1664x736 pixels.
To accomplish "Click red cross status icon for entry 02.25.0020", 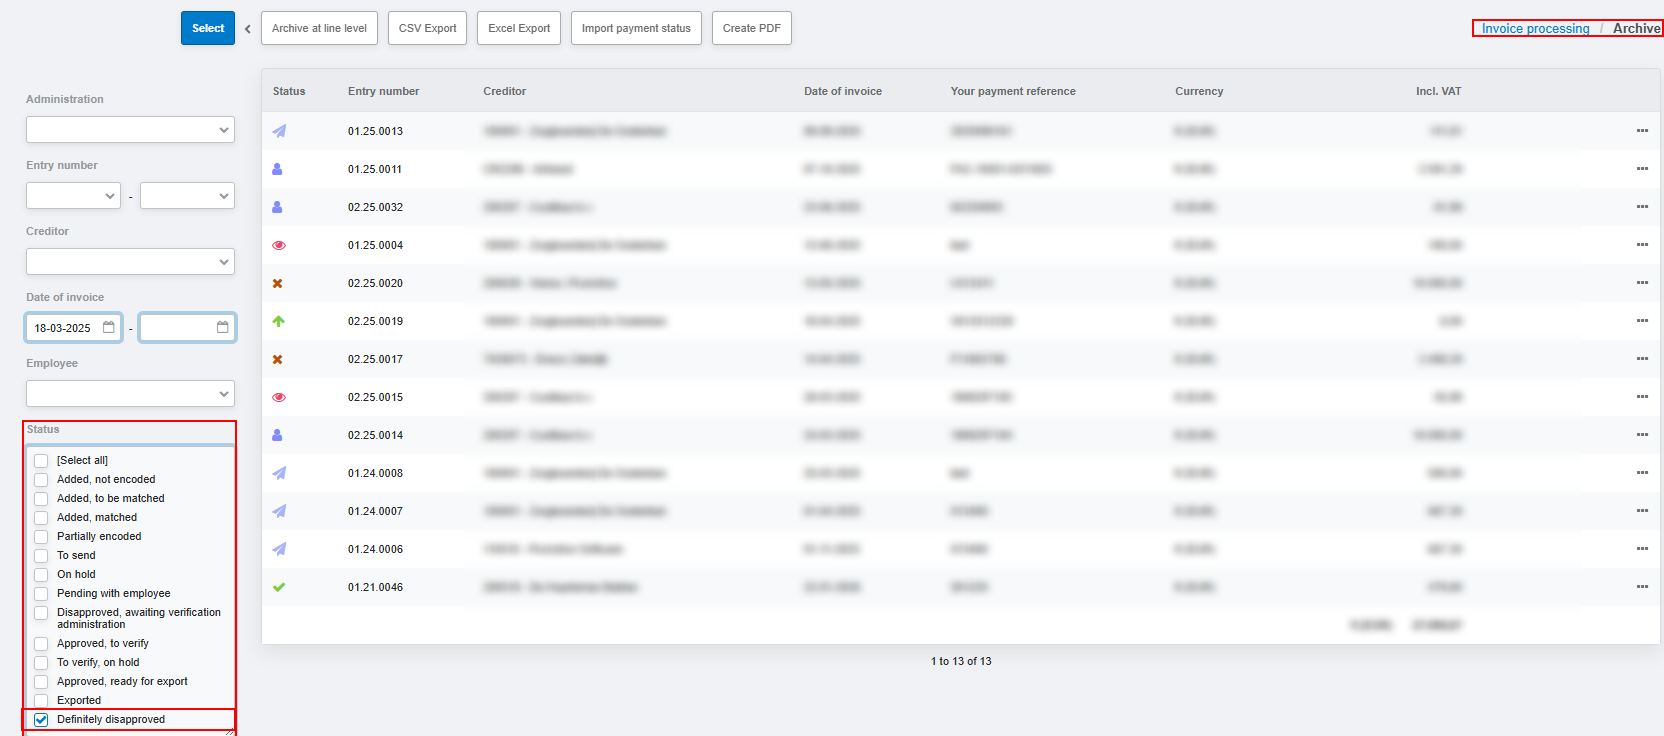I will coord(278,283).
